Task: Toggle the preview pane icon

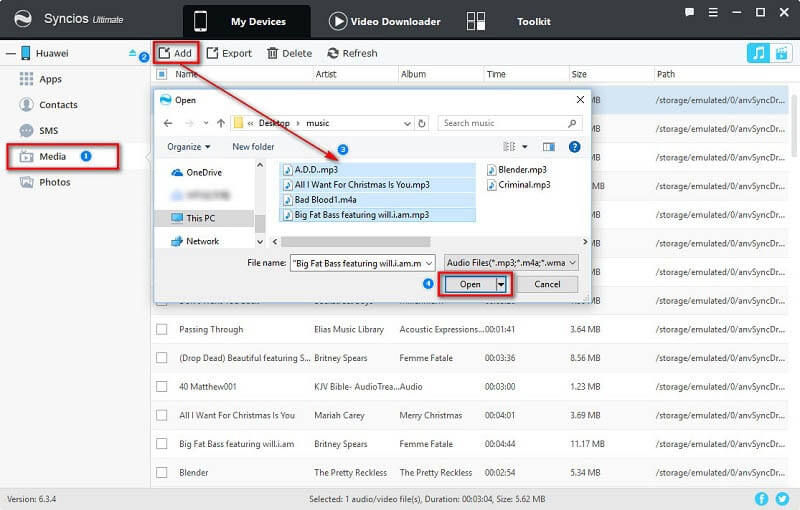Action: coord(548,147)
